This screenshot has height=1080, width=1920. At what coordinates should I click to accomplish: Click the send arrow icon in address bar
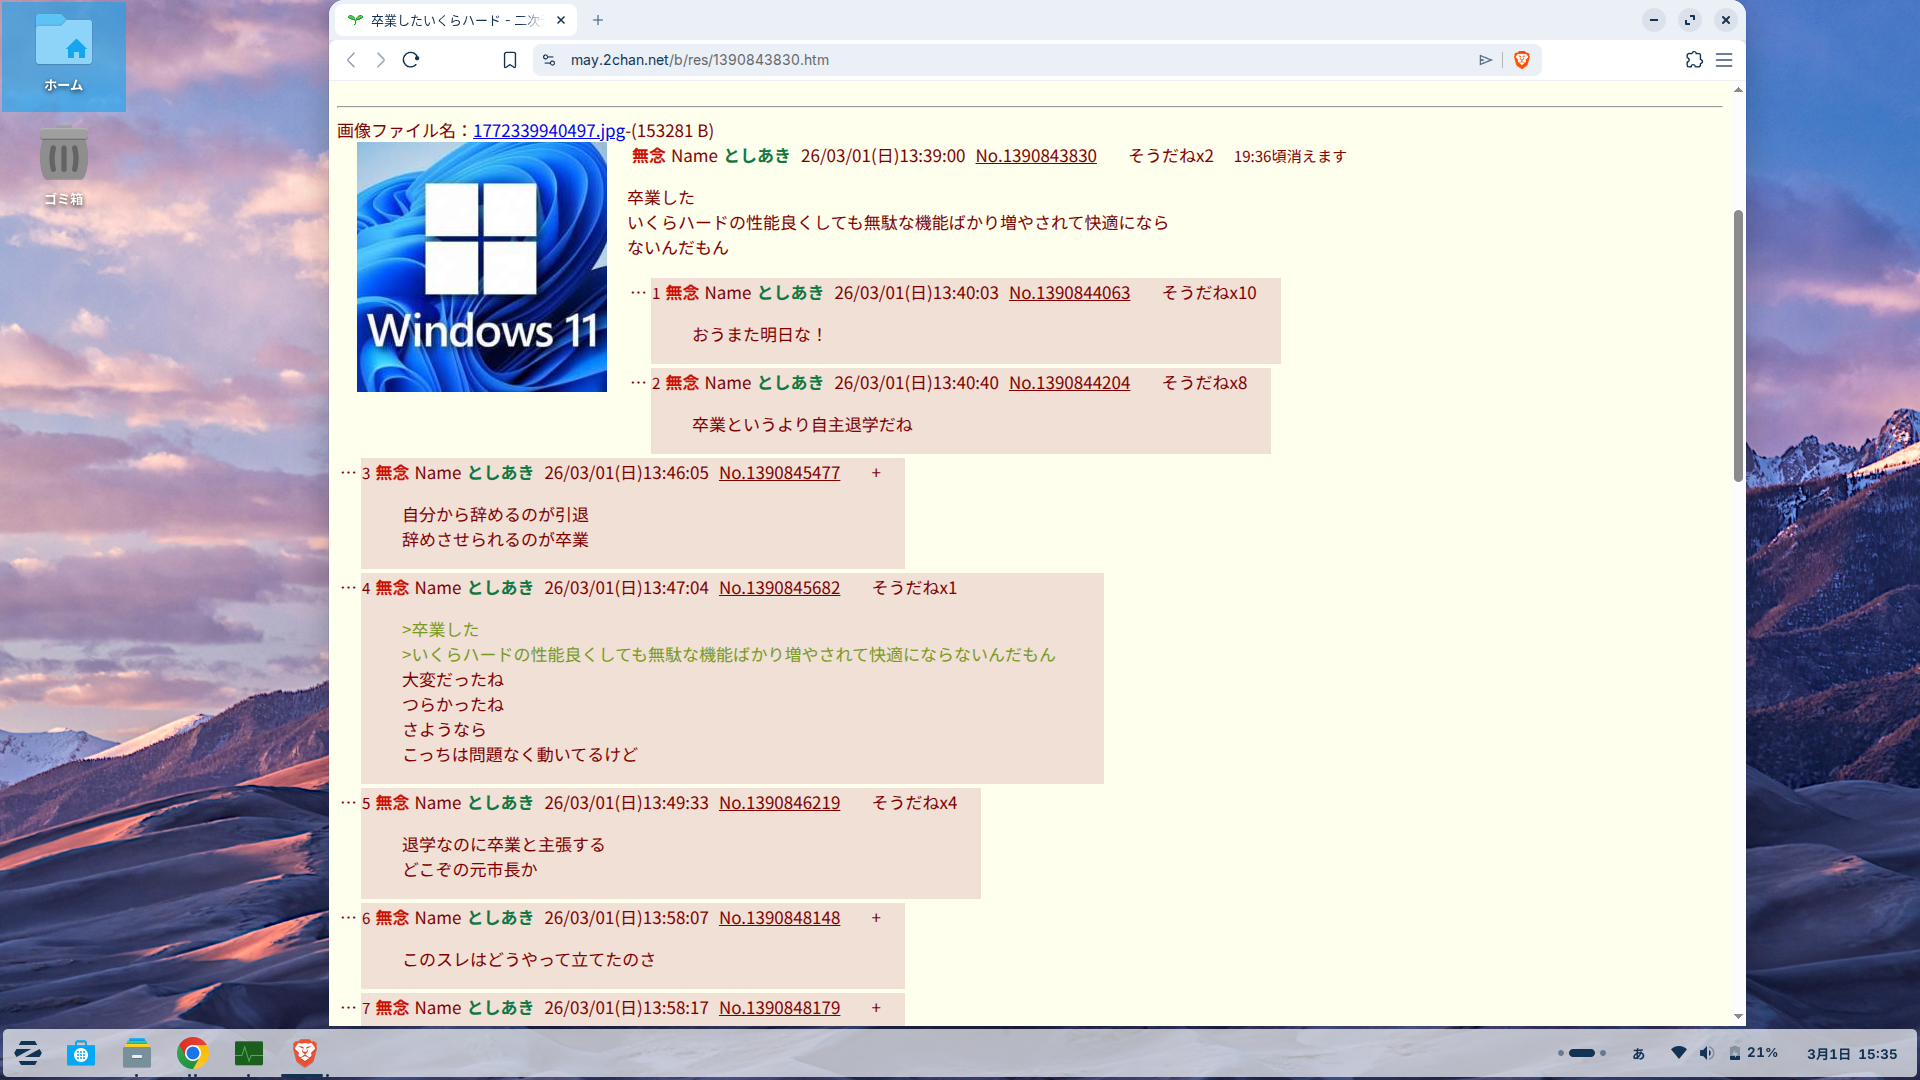1485,60
